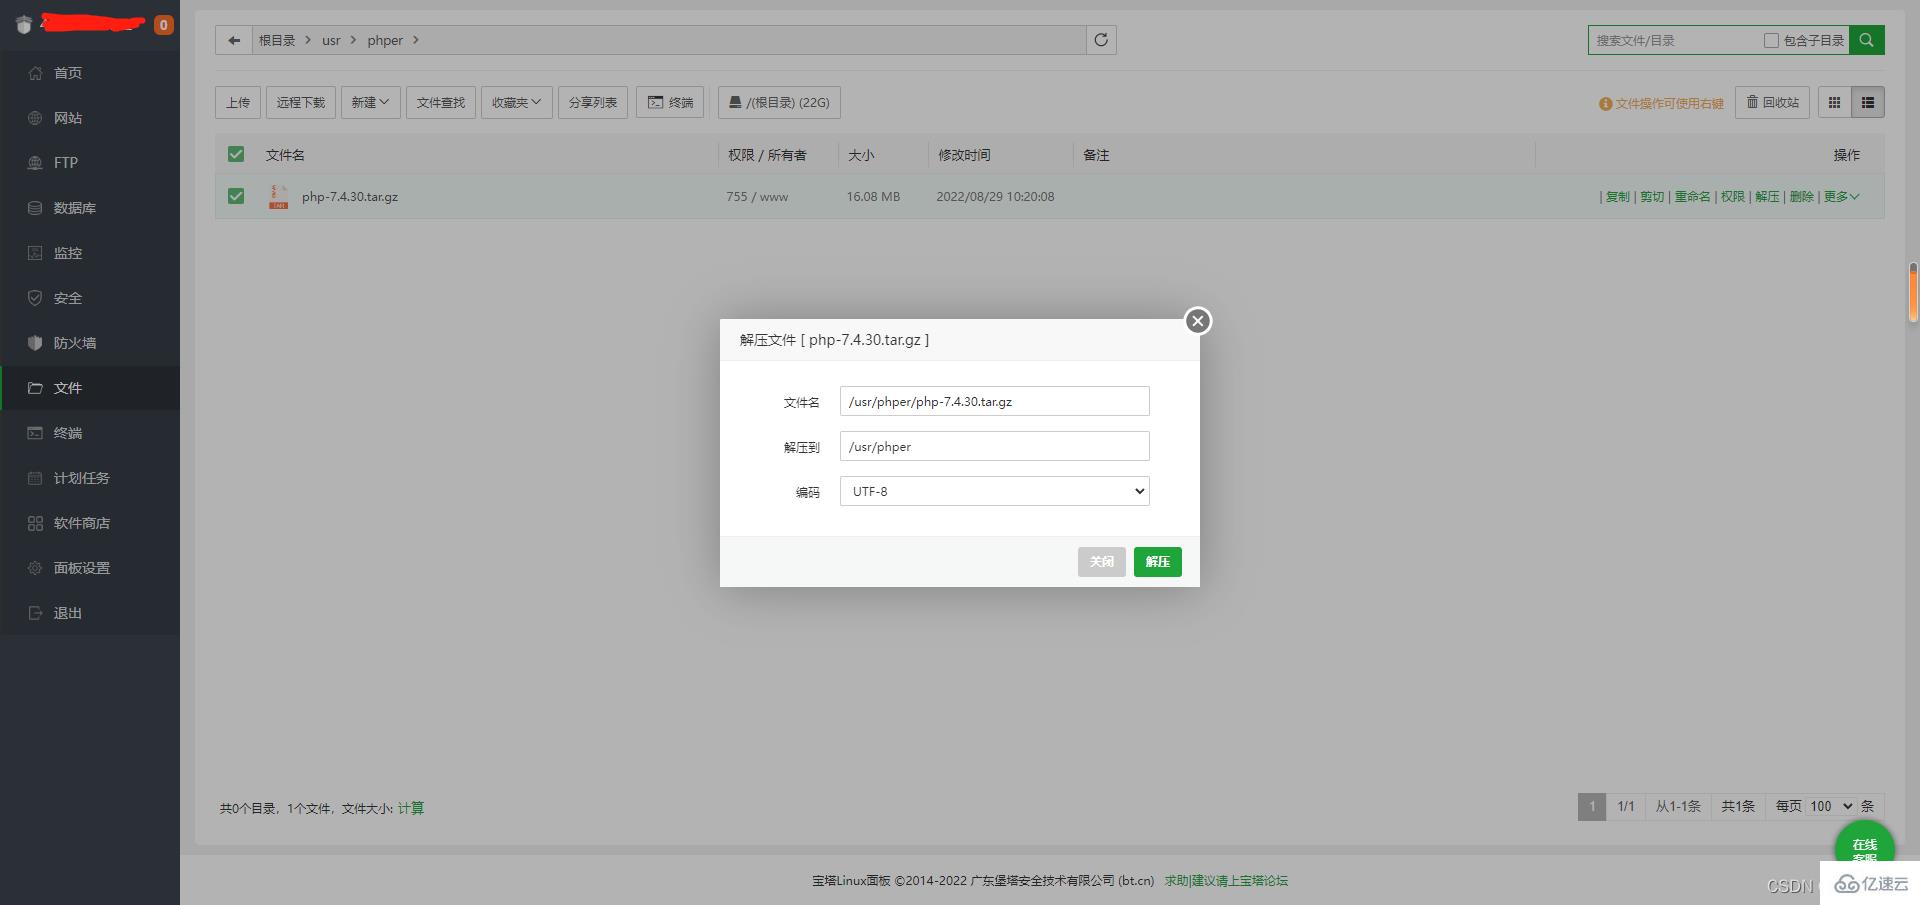The image size is (1920, 905).
Task: Click the 根目录 breadcrumb
Action: click(277, 40)
